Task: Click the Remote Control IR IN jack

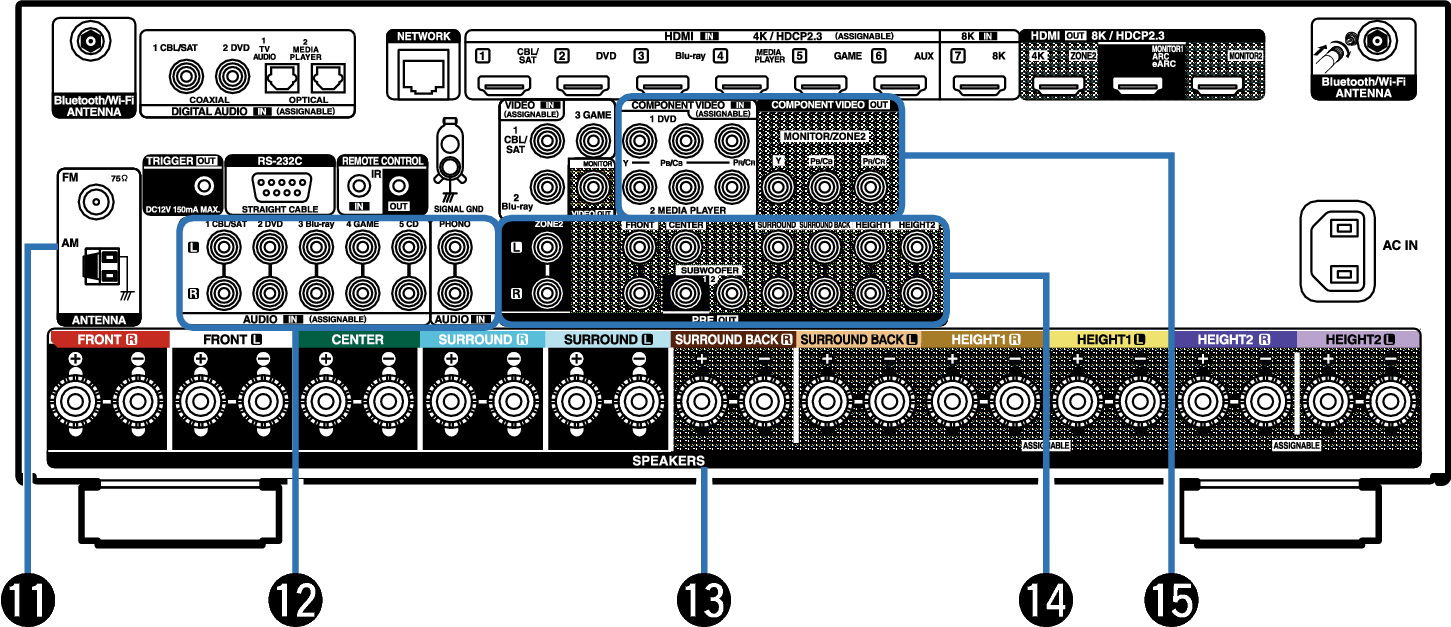Action: point(356,186)
